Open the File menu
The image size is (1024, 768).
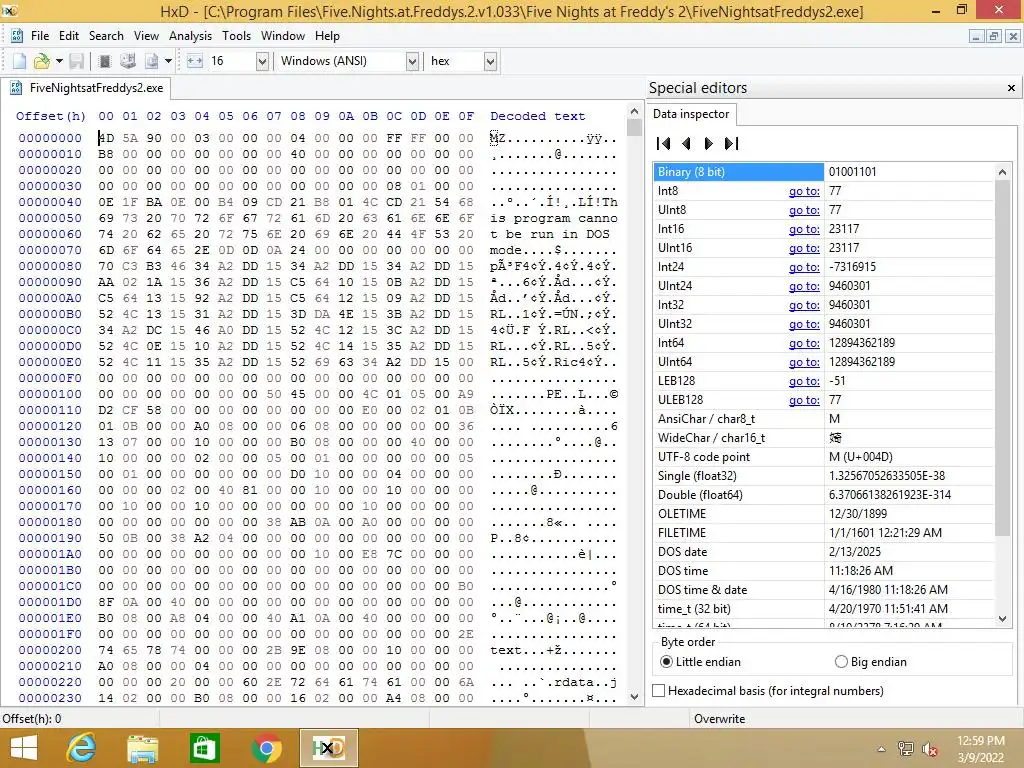(x=40, y=36)
